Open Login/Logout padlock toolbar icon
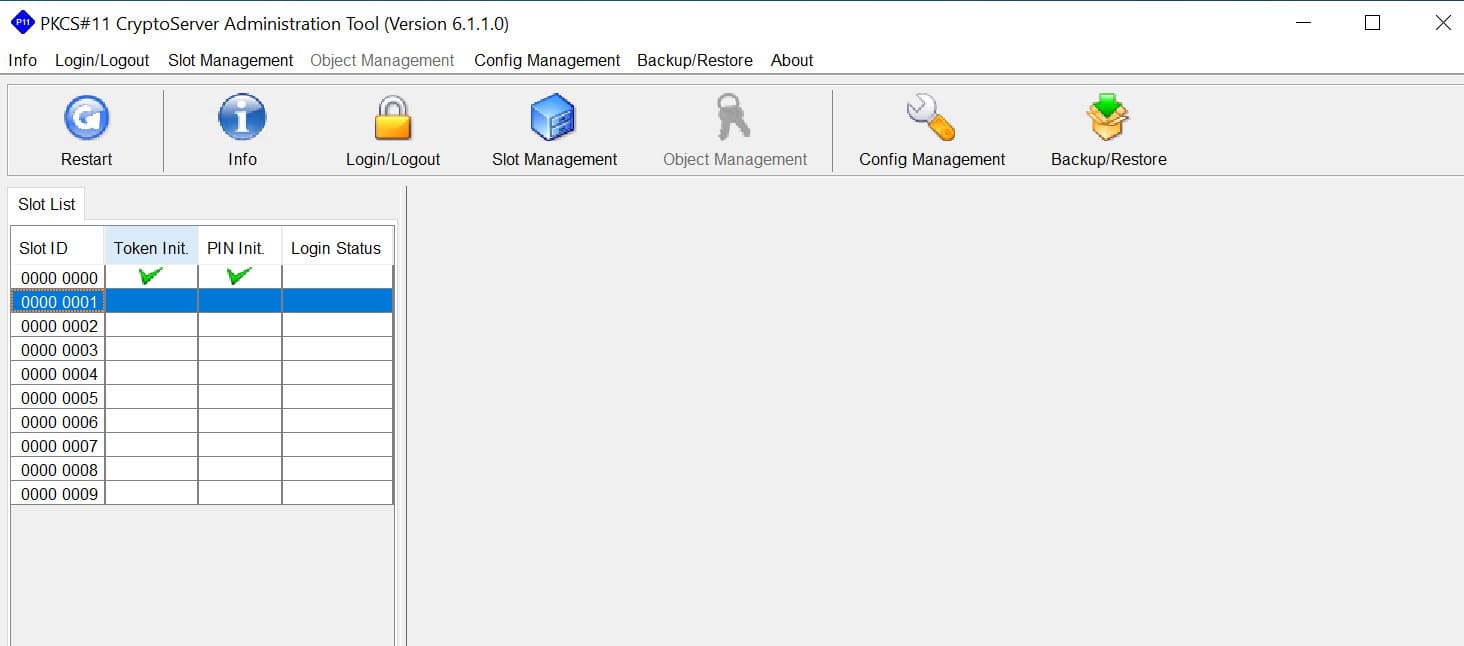Screen dimensions: 1464x646 tap(393, 118)
